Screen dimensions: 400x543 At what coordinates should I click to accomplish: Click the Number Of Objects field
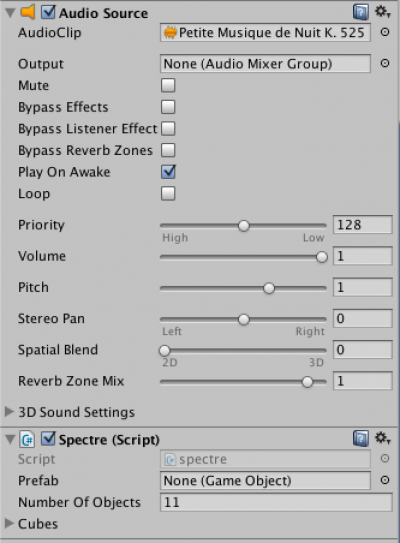(276, 502)
